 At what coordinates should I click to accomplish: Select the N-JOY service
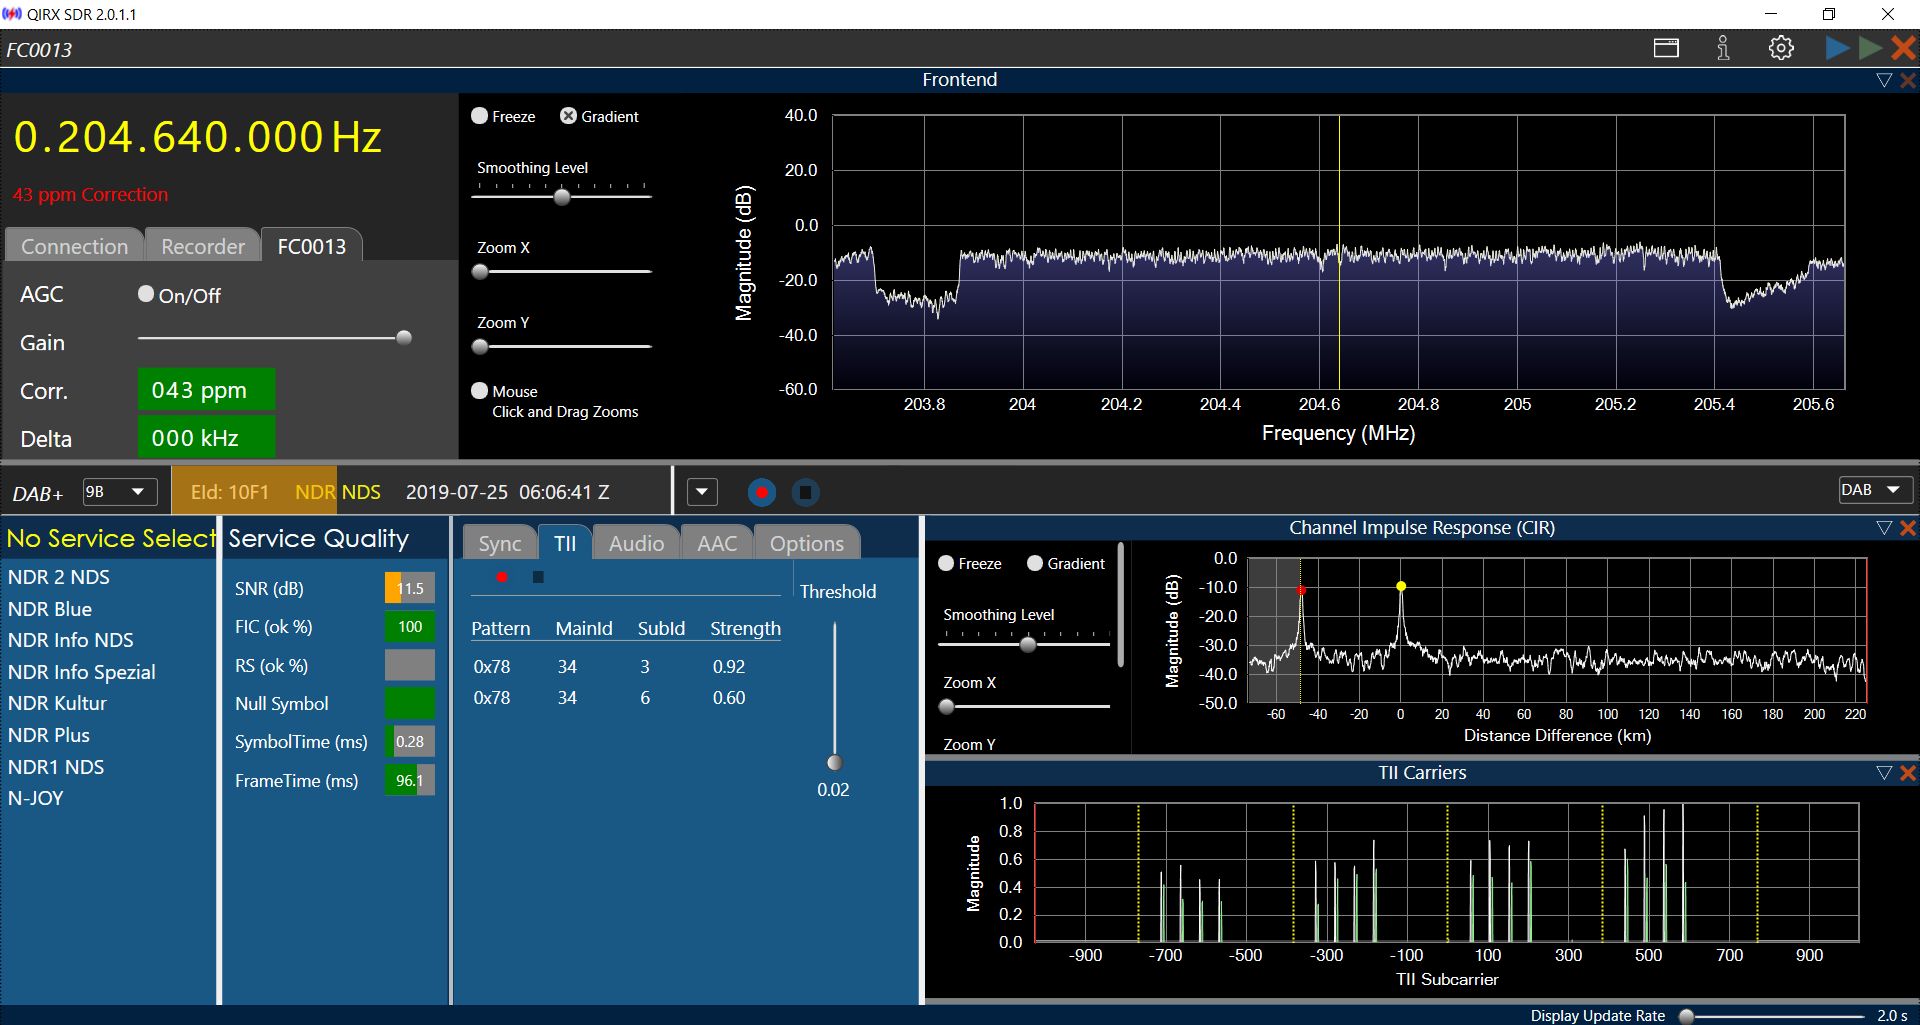[36, 798]
